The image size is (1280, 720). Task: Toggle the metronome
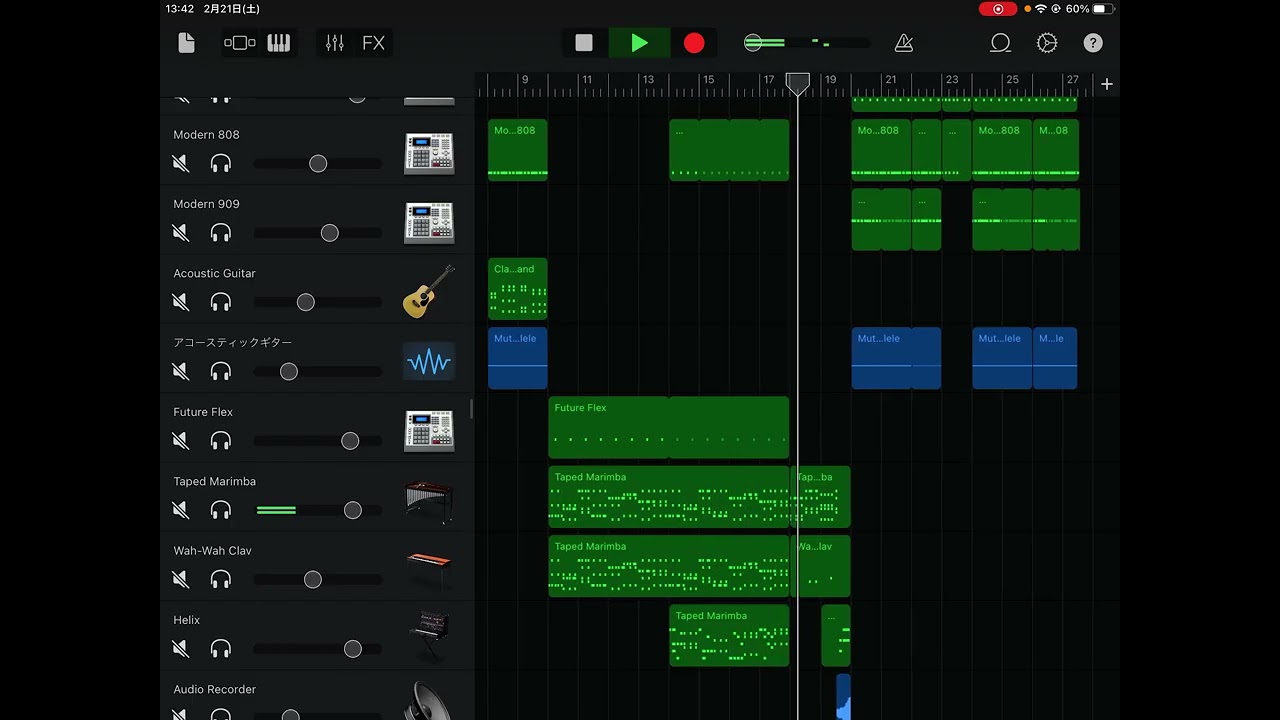903,43
